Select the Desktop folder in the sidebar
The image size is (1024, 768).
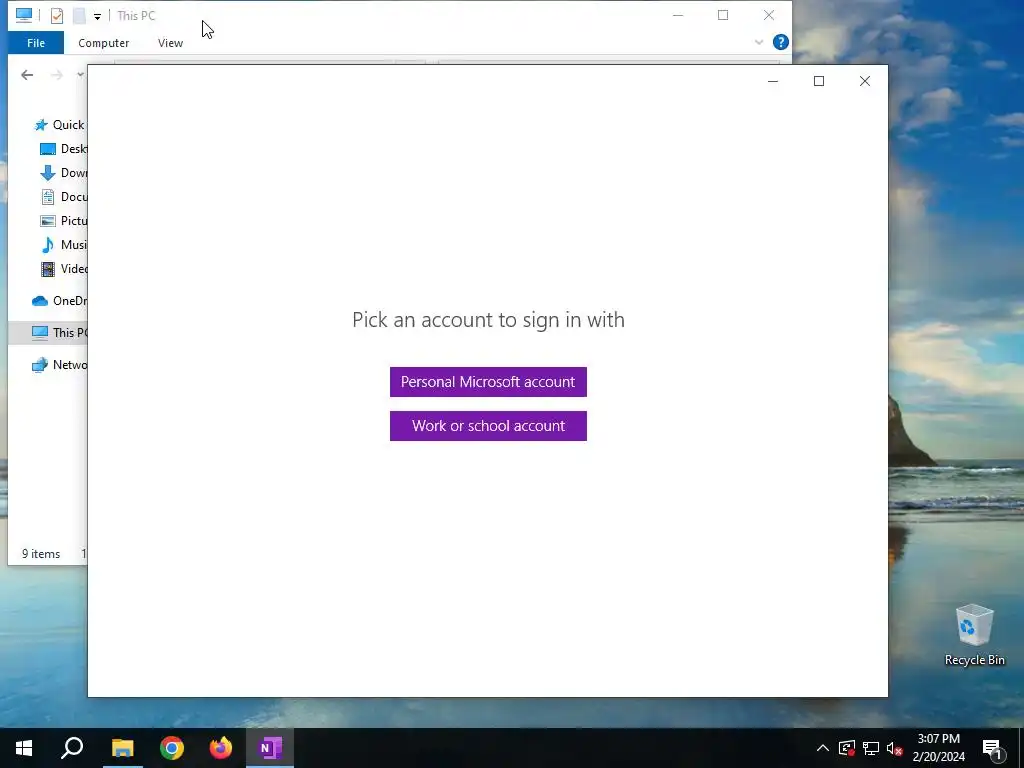coord(63,149)
